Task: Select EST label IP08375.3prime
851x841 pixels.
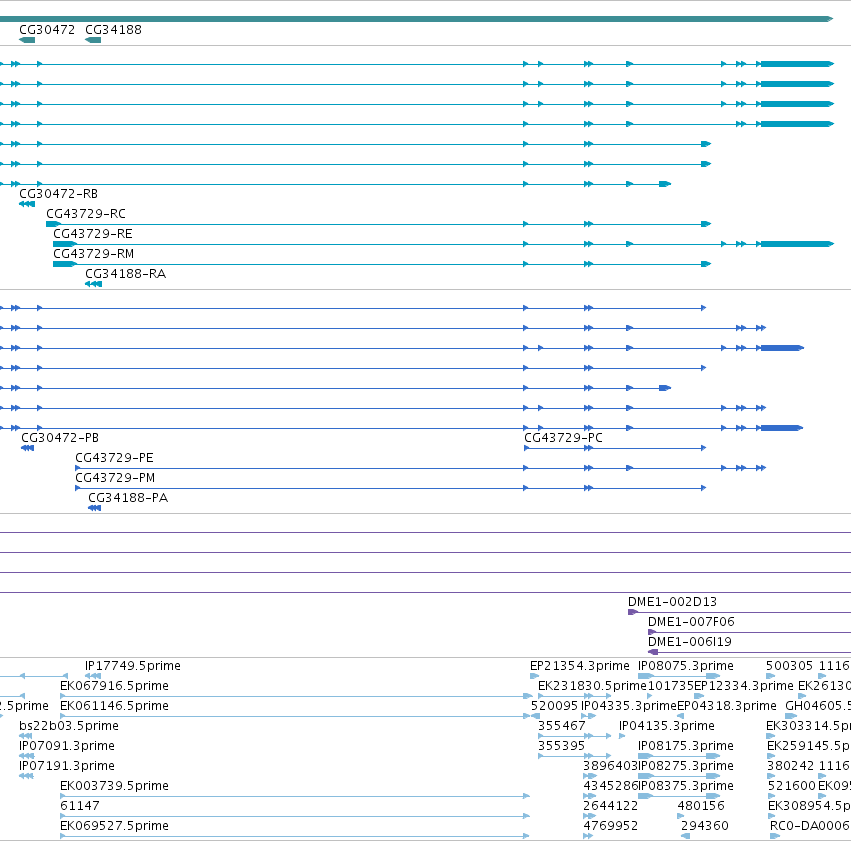Action: tap(686, 786)
